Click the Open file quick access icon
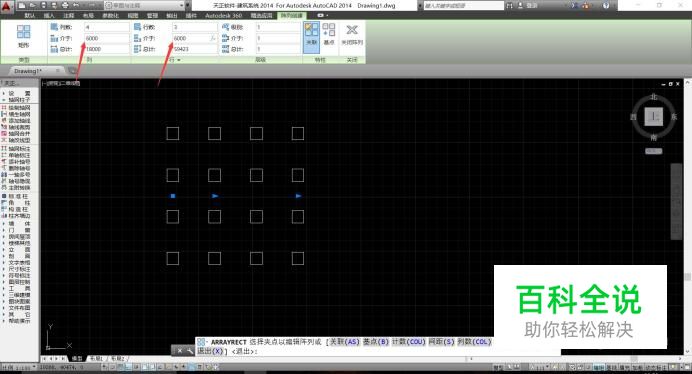This screenshot has width=692, height=374. (33, 5)
